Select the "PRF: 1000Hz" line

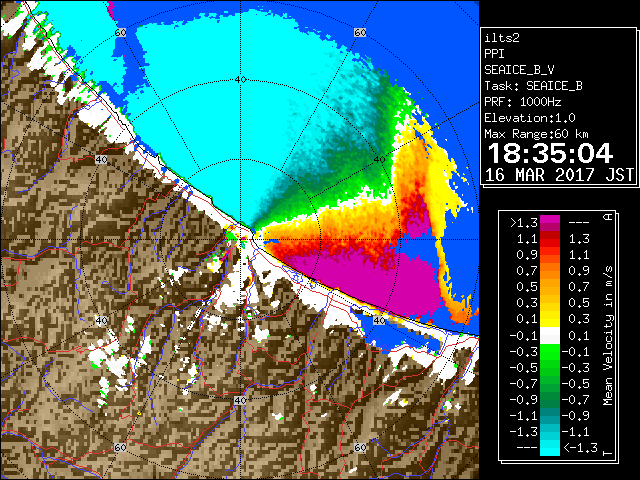(x=523, y=102)
